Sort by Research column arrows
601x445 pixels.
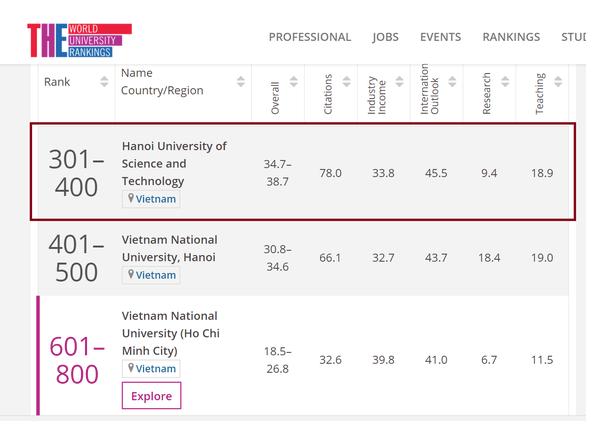pyautogui.click(x=503, y=82)
